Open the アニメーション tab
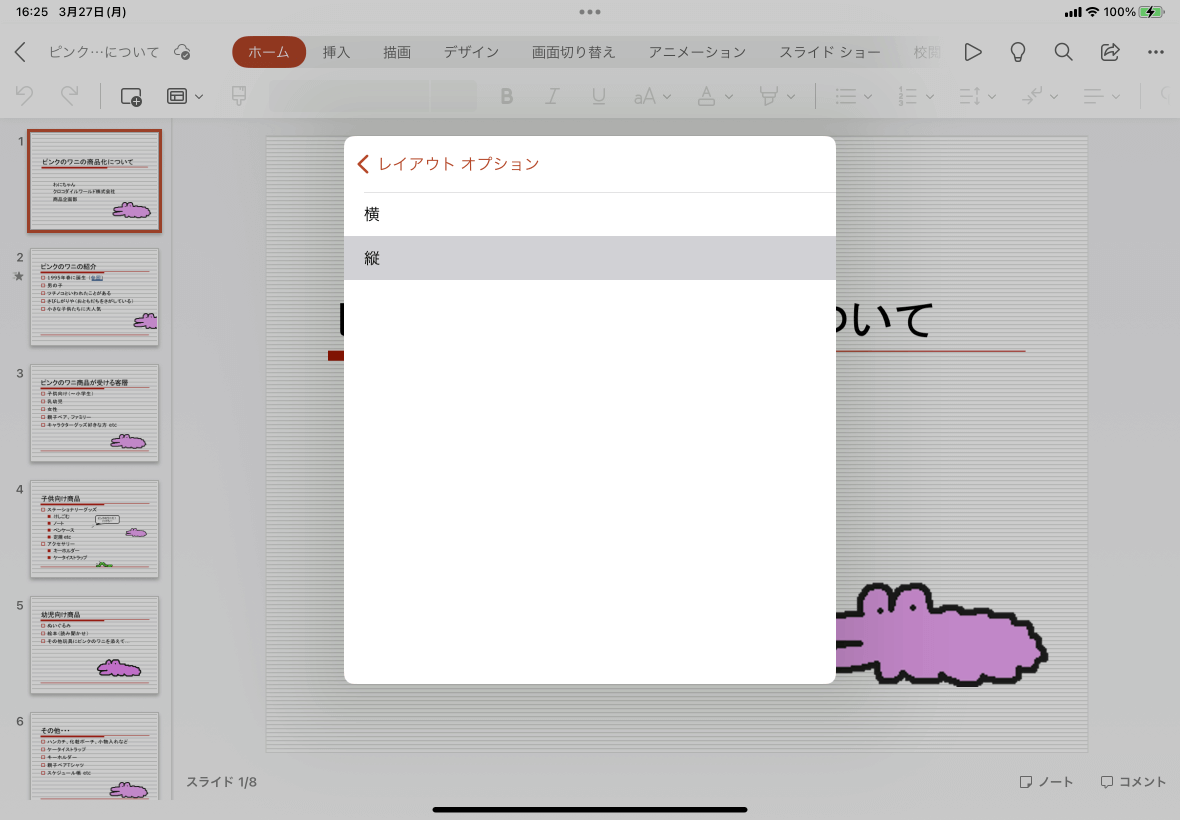 697,52
